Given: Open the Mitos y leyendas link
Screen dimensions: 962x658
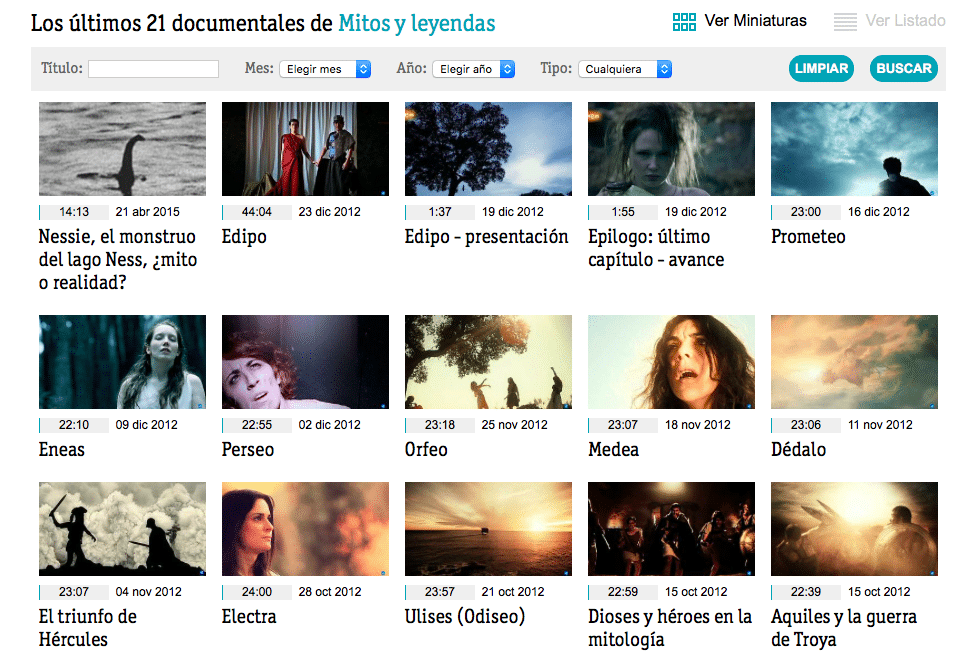Looking at the screenshot, I should click(416, 23).
